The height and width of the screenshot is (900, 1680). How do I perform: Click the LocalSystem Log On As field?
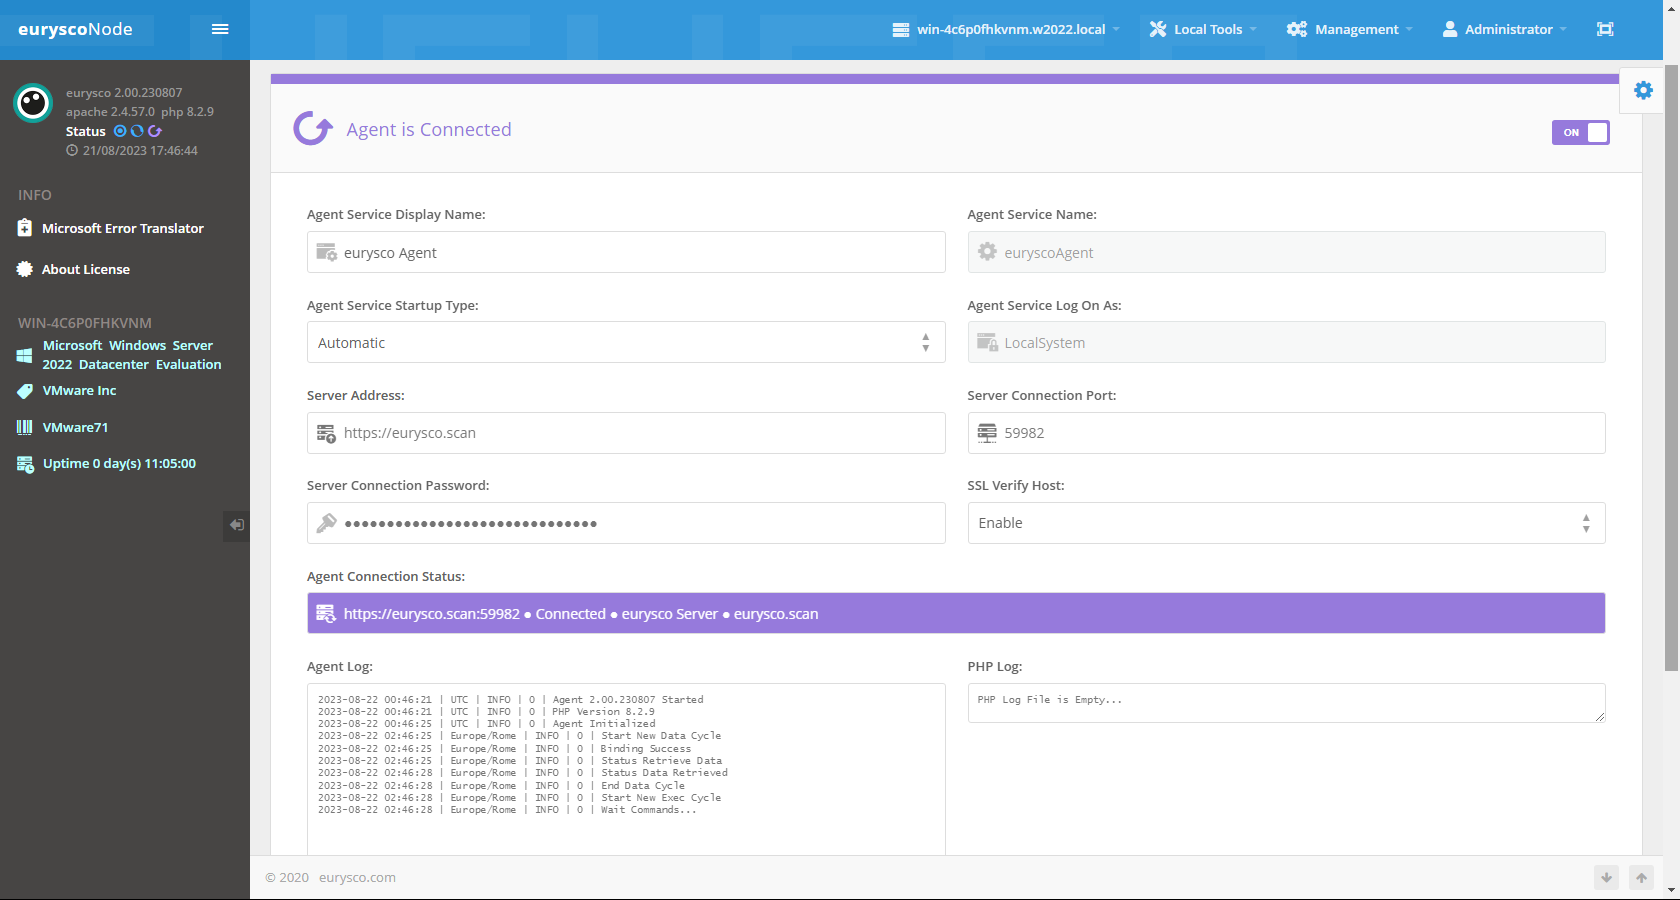1286,342
